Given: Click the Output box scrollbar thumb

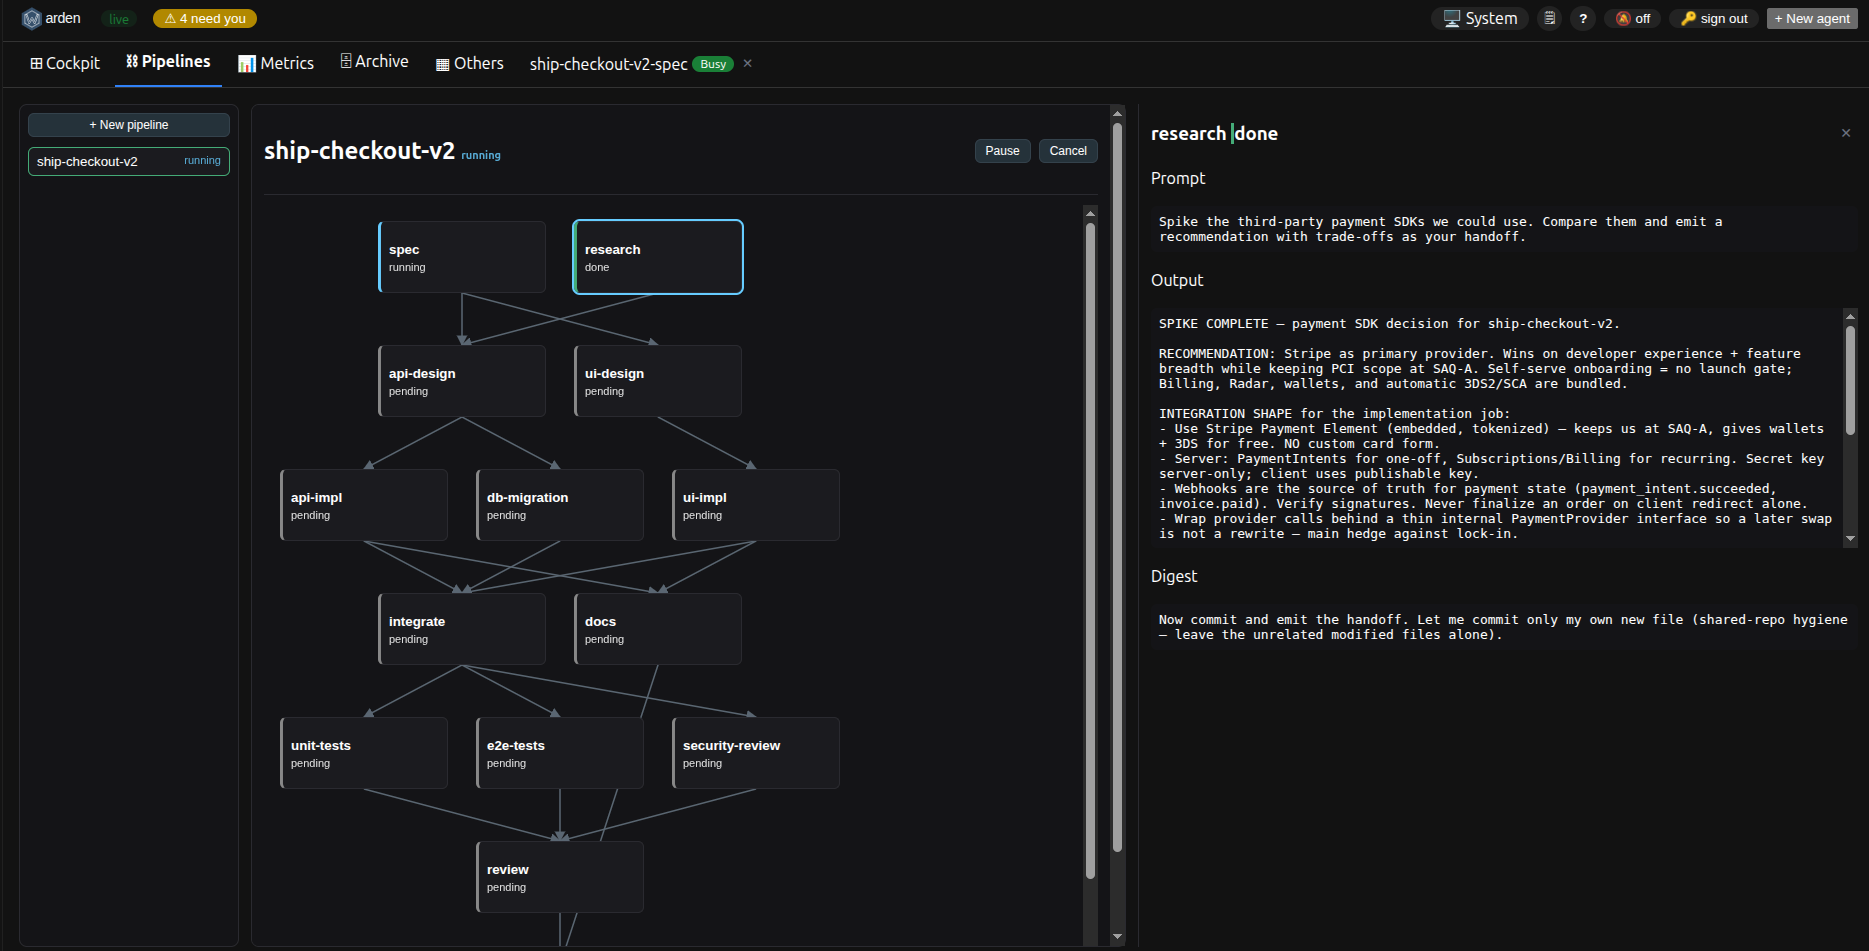Looking at the screenshot, I should pos(1850,380).
